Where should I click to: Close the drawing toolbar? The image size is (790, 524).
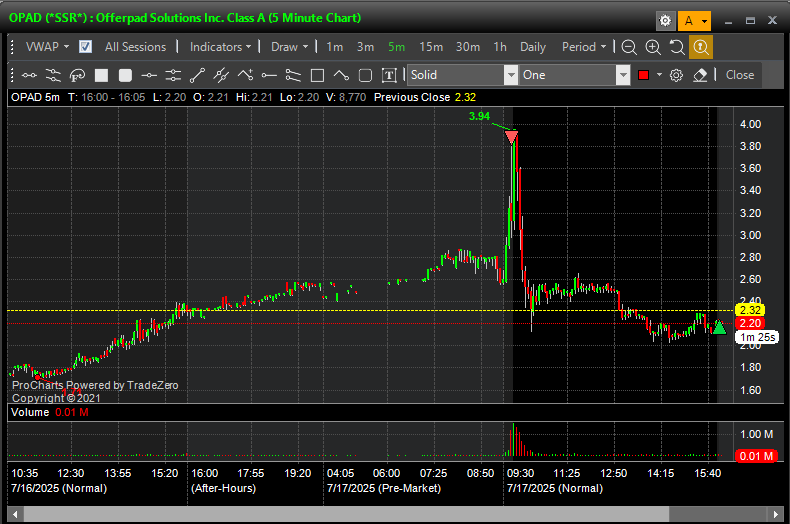[740, 75]
